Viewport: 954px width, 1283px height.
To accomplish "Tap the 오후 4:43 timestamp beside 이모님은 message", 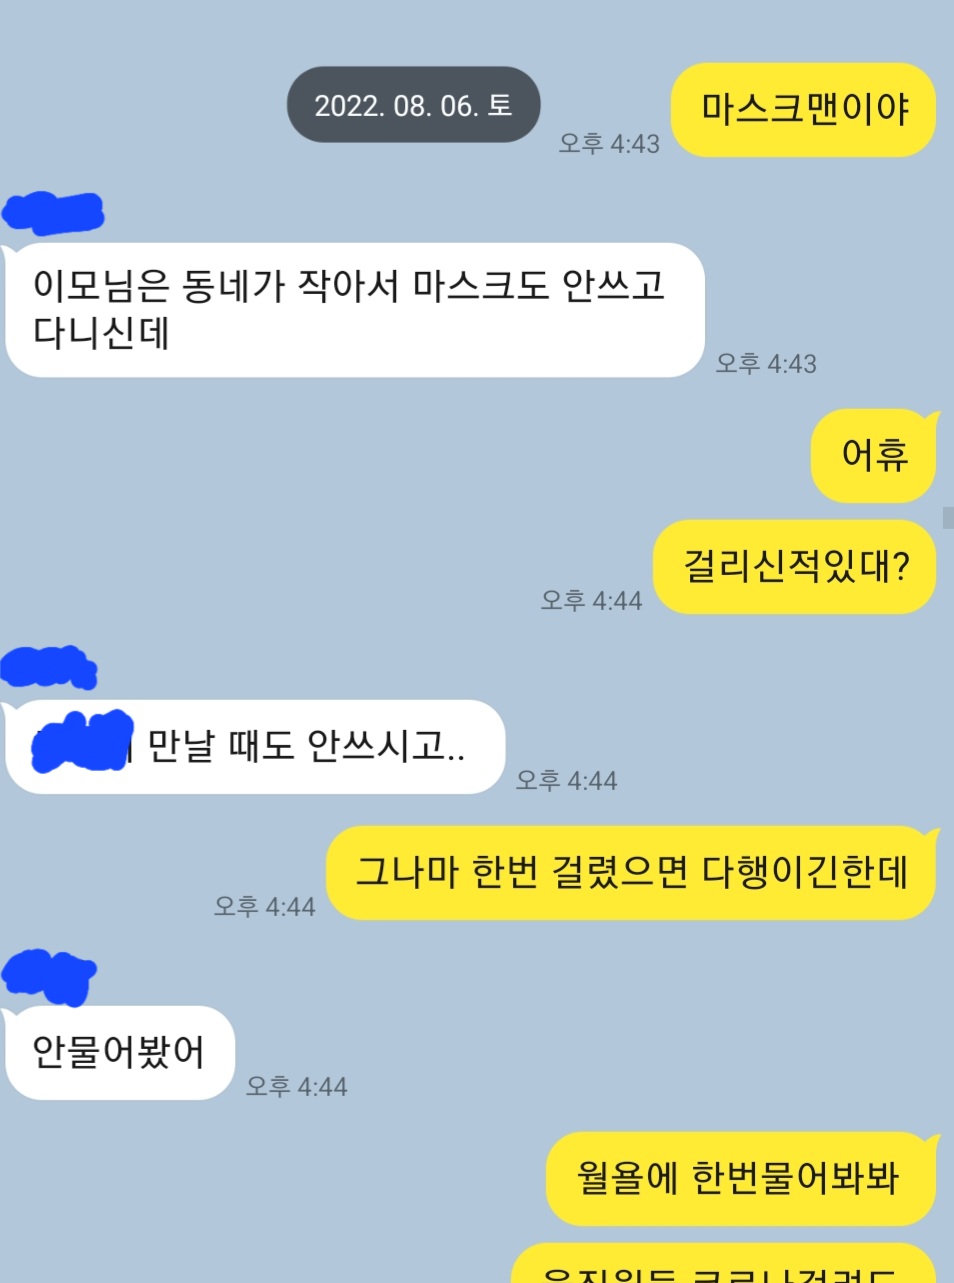I will pos(766,364).
